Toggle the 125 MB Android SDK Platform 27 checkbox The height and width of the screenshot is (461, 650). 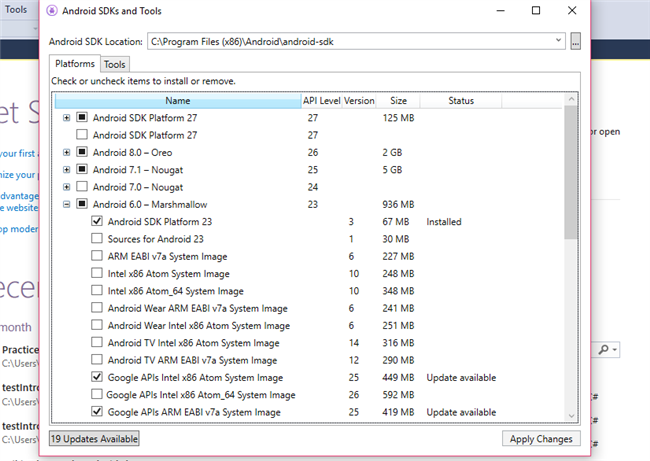(82, 117)
